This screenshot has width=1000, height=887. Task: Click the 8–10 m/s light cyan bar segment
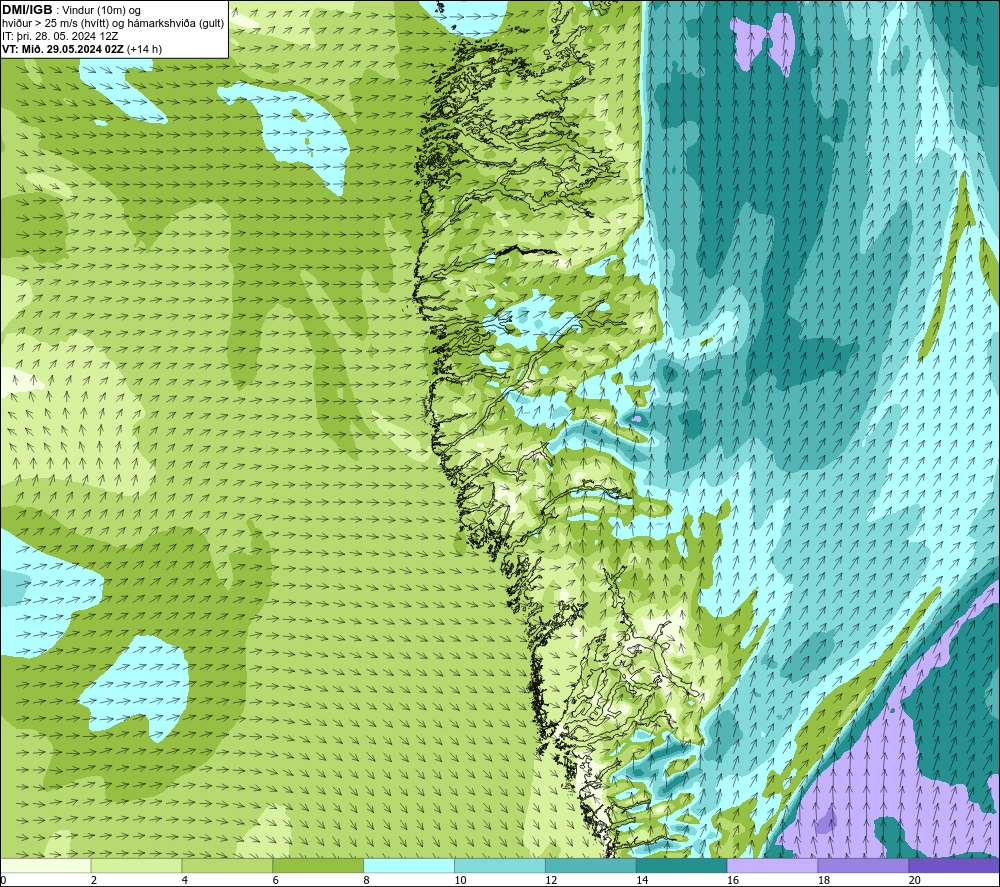[x=409, y=865]
